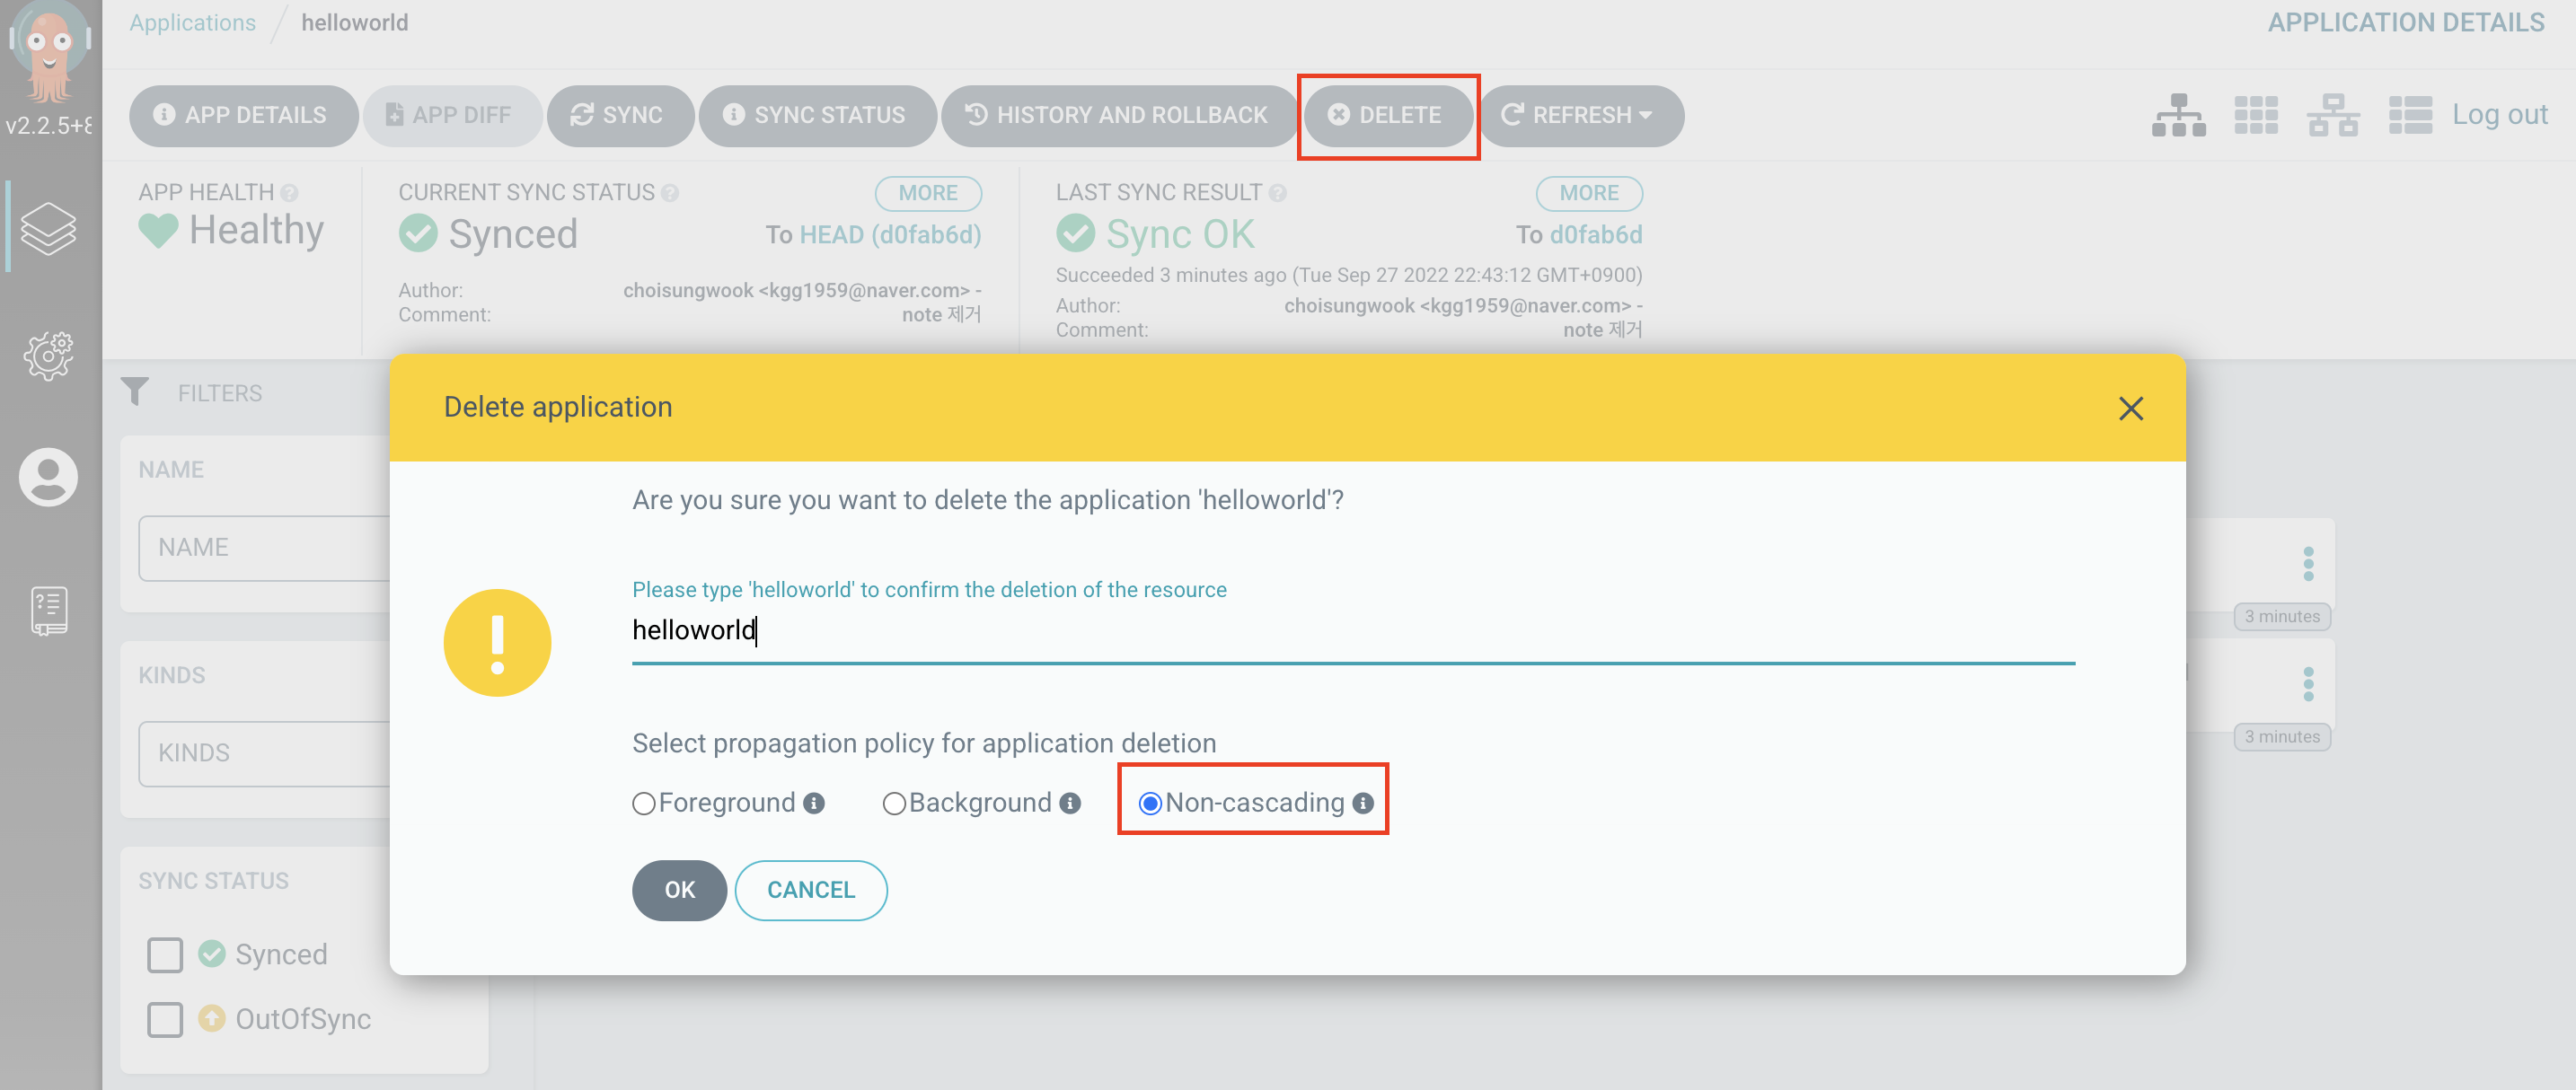Switch to the pods grid view icon
The height and width of the screenshot is (1090, 2576).
pyautogui.click(x=2255, y=115)
